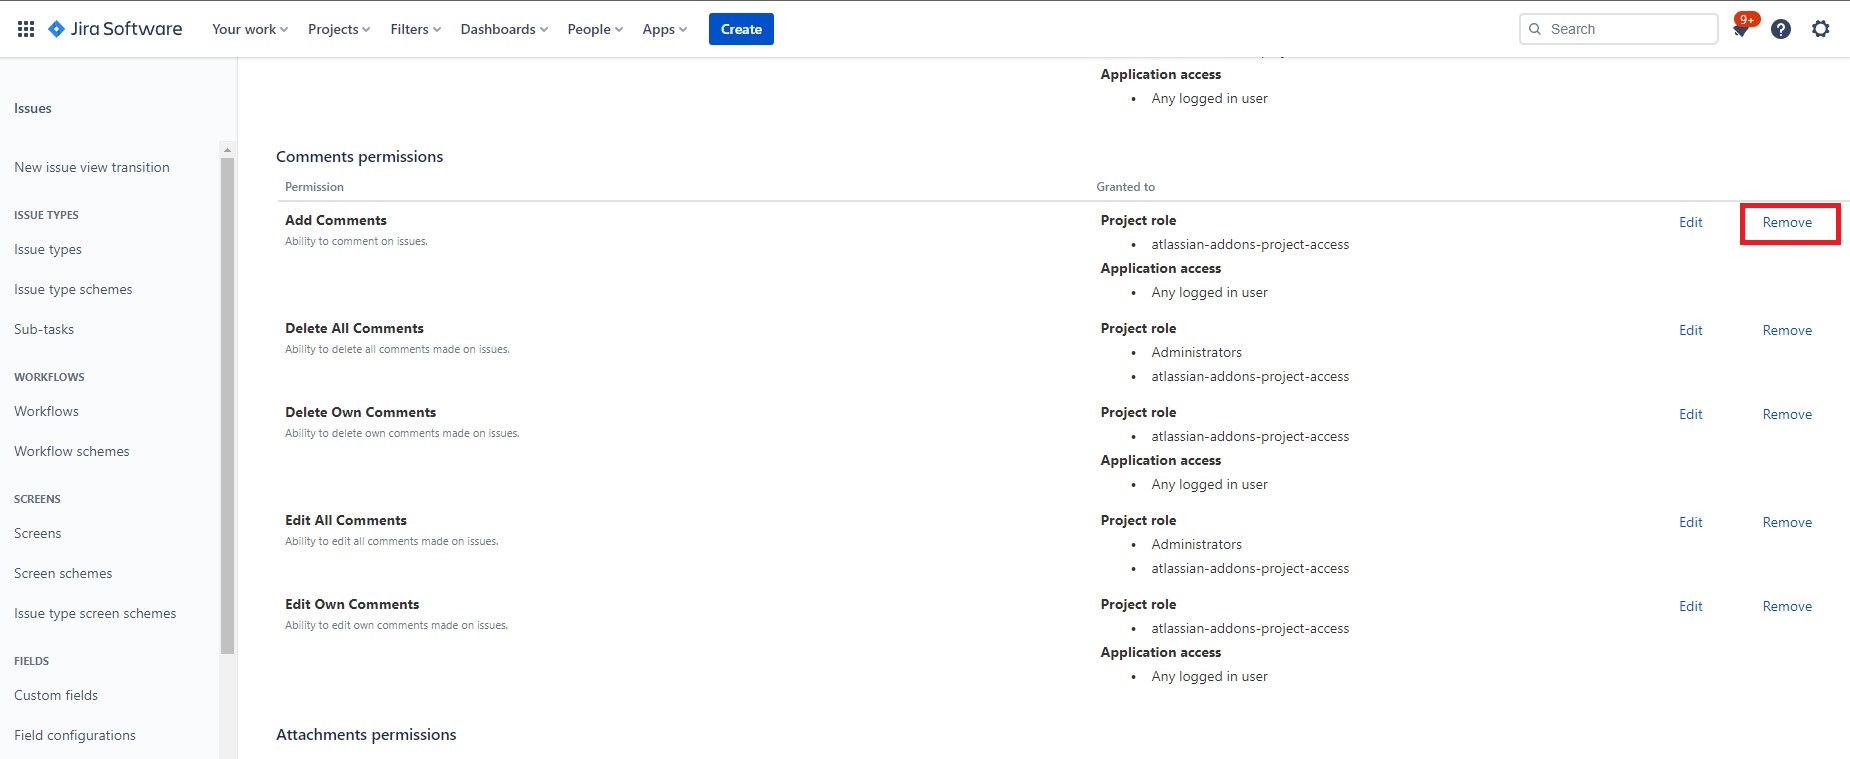The width and height of the screenshot is (1850, 759).
Task: Open the Apps menu
Action: coord(664,29)
